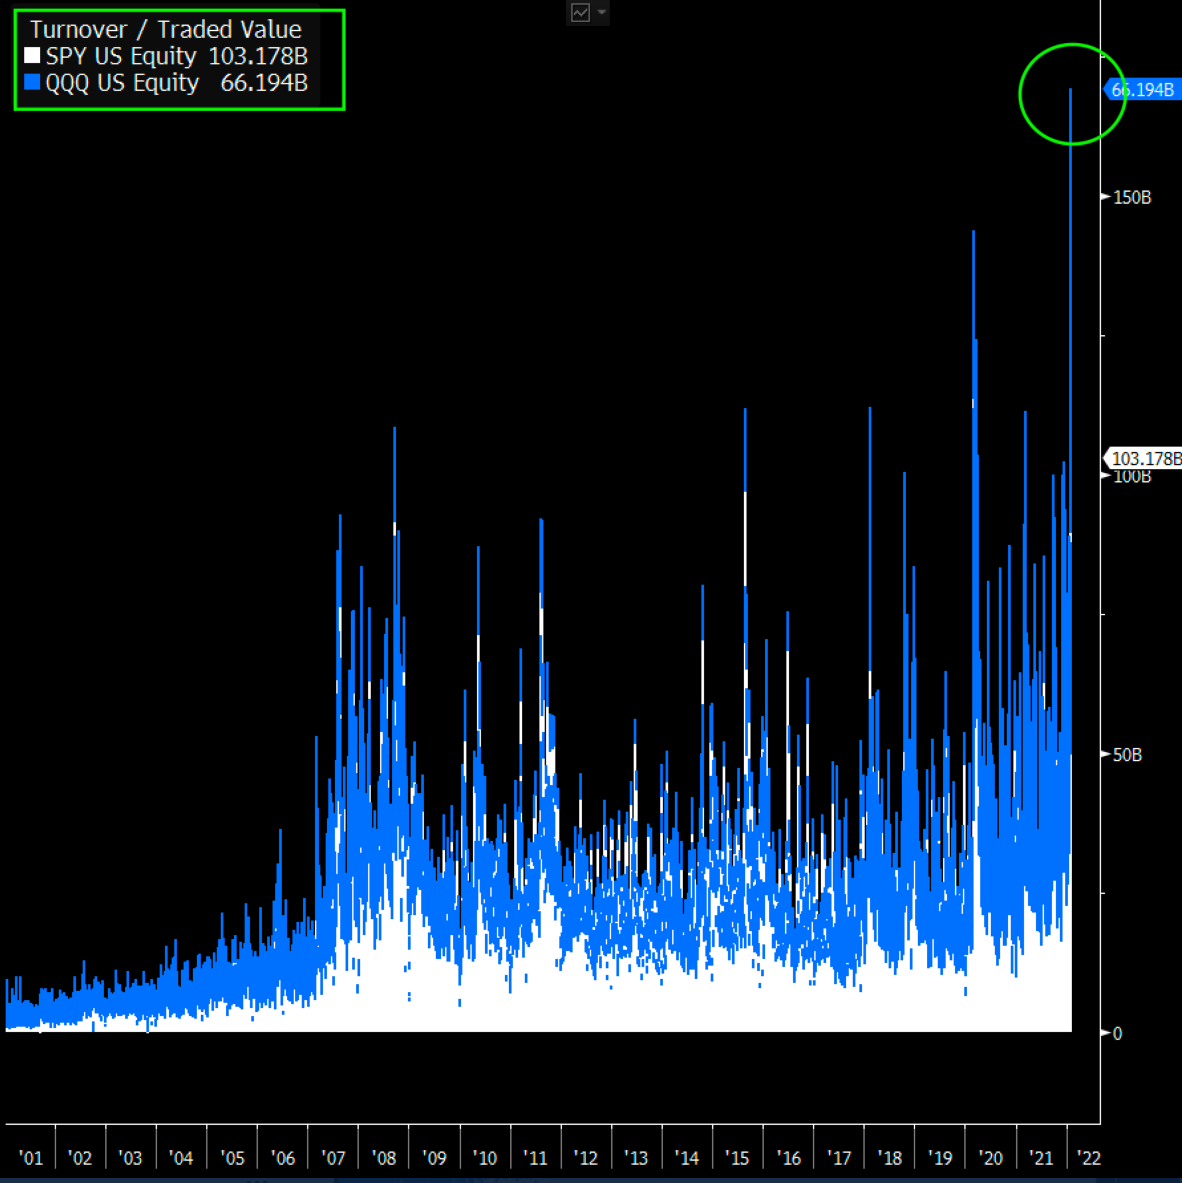Click the '15 year label on x-axis
Viewport: 1182px width, 1183px height.
[x=737, y=1158]
